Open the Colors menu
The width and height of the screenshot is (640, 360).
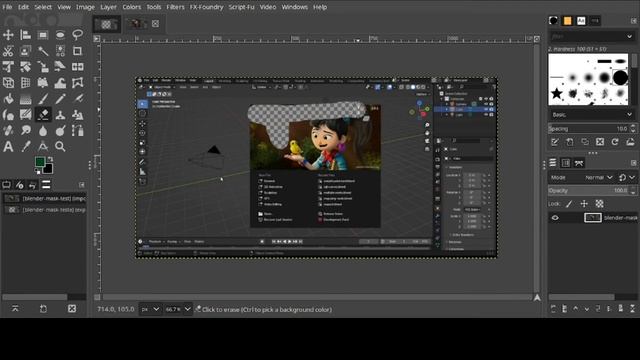coord(131,7)
